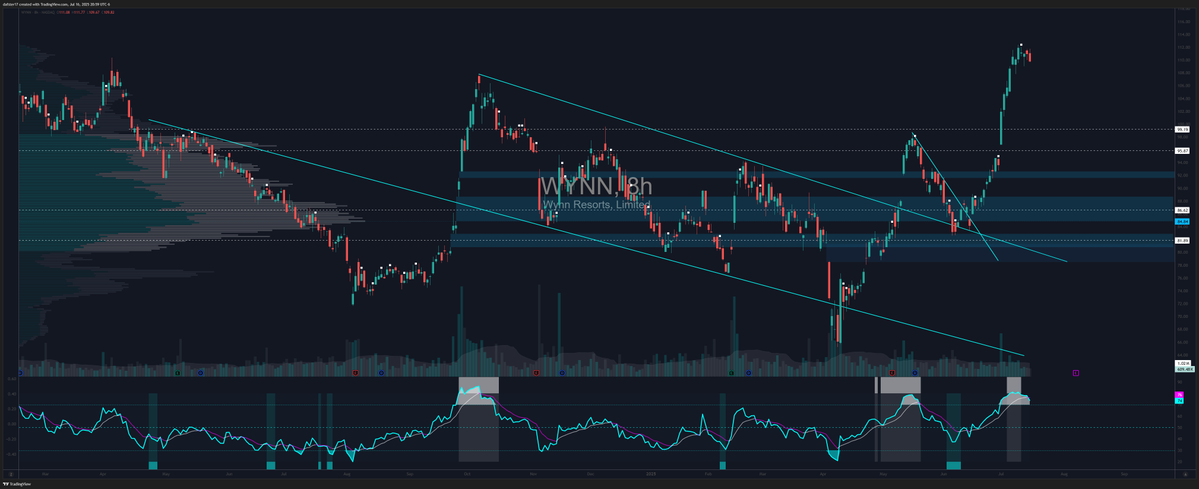The image size is (1199, 489).
Task: Select the blue 84.84 current price label
Action: tap(1181, 223)
